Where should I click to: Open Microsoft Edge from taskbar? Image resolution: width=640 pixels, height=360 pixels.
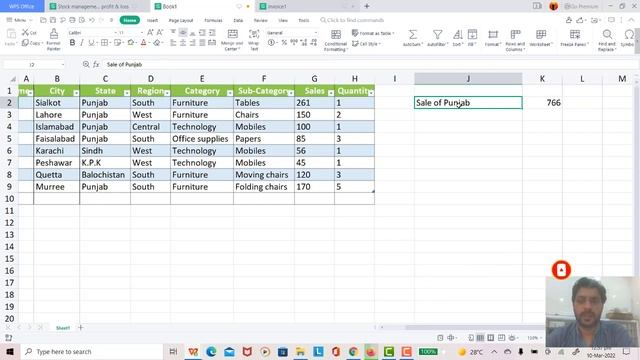211,351
